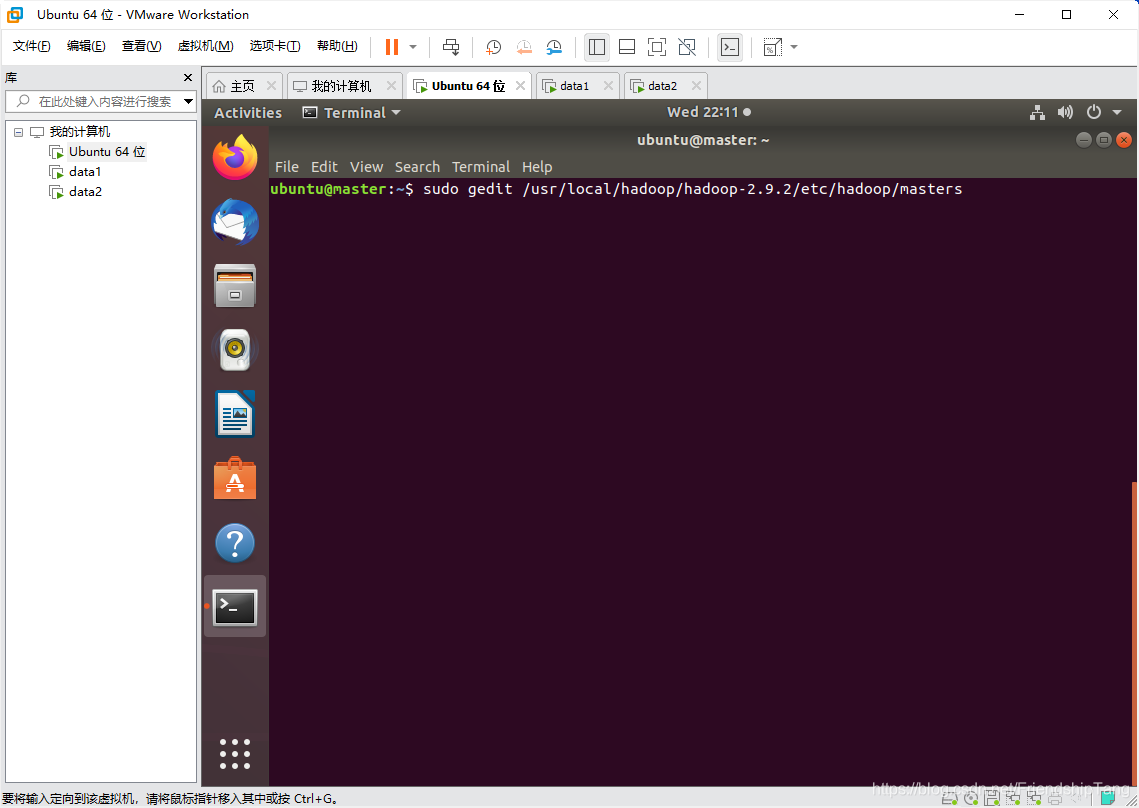Click the sudo gedit command line text
This screenshot has height=808, width=1139.
pos(692,189)
